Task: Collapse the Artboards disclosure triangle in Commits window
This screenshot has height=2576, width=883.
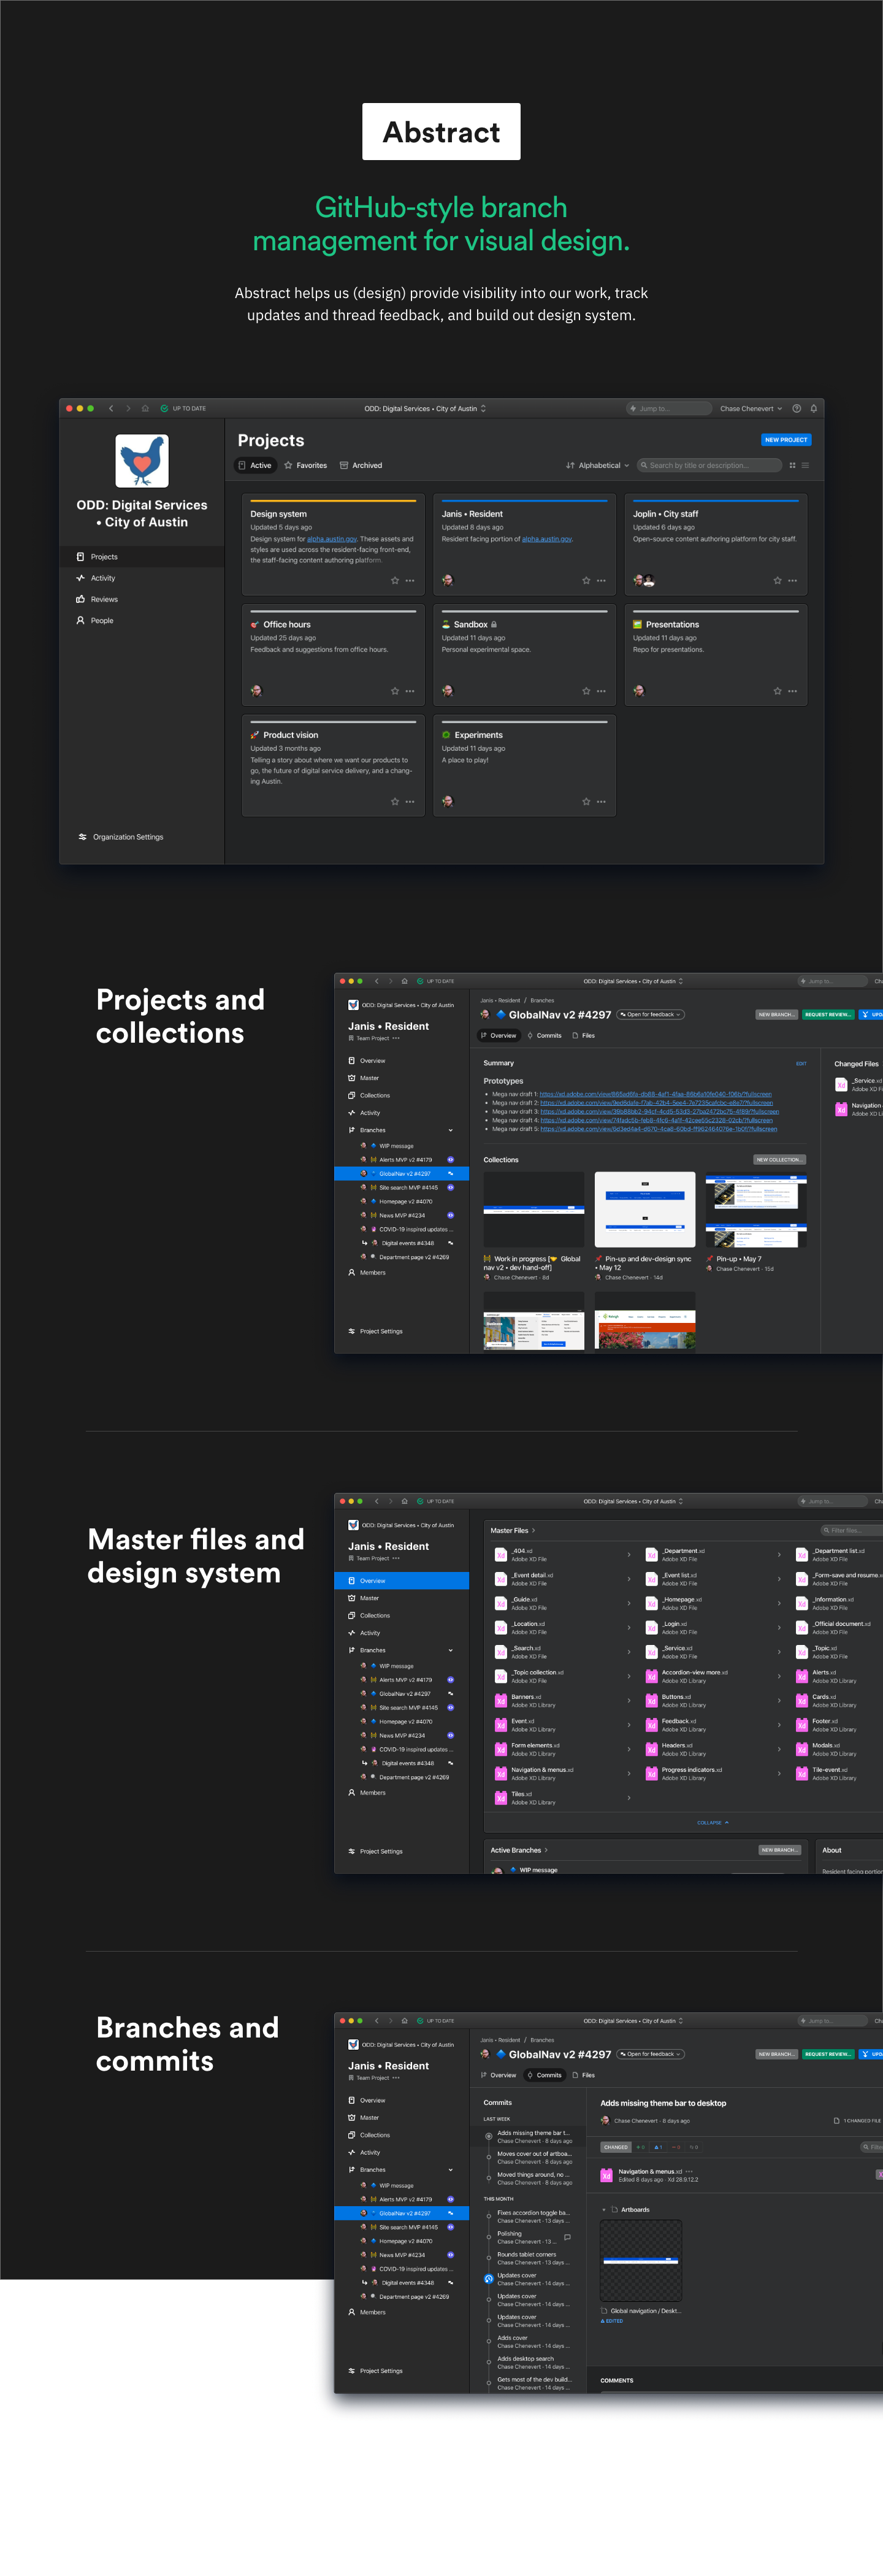Action: click(604, 2209)
